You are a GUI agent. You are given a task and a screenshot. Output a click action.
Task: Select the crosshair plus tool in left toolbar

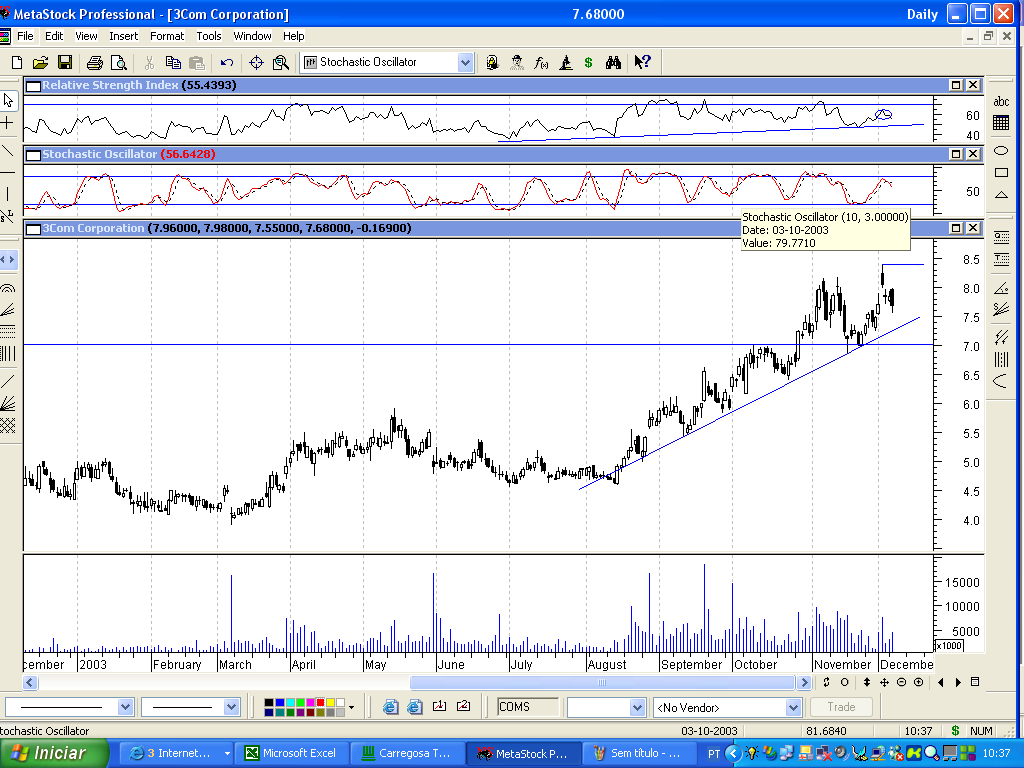tap(8, 122)
